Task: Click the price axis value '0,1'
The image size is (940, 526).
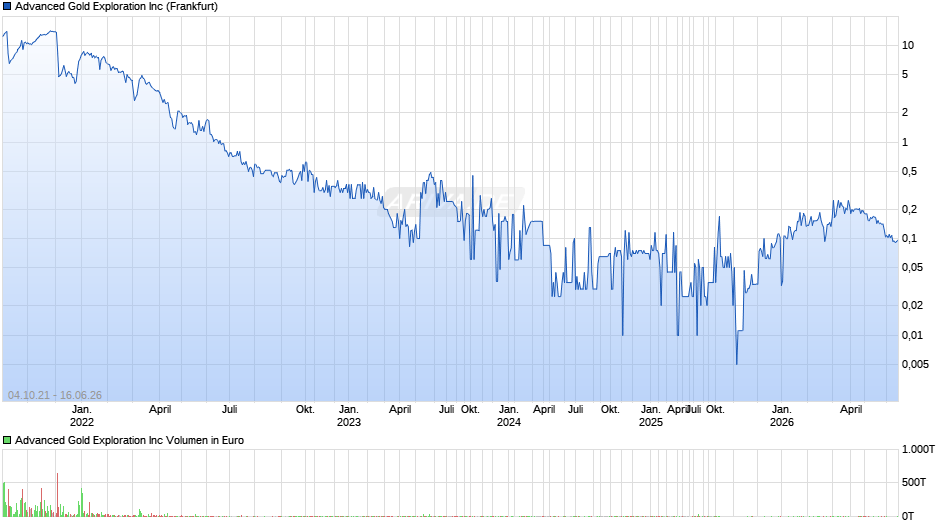Action: point(909,238)
